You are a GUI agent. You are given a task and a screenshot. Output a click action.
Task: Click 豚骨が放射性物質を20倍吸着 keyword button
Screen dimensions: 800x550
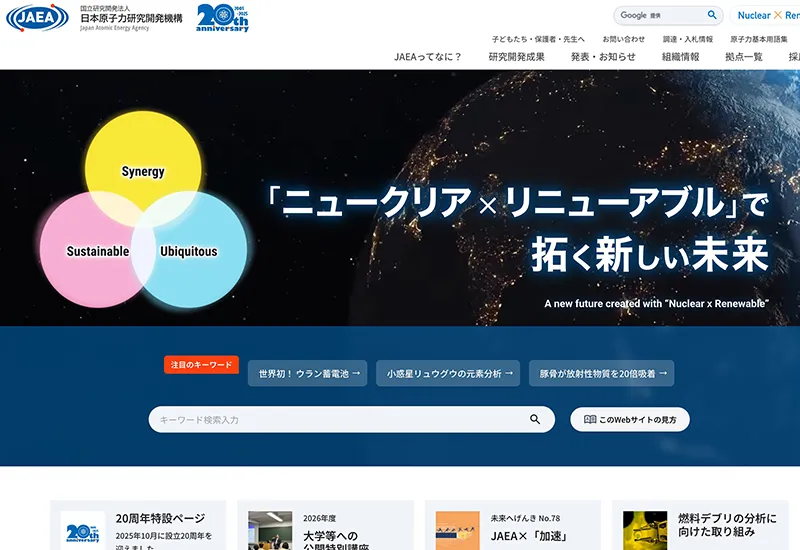click(602, 373)
